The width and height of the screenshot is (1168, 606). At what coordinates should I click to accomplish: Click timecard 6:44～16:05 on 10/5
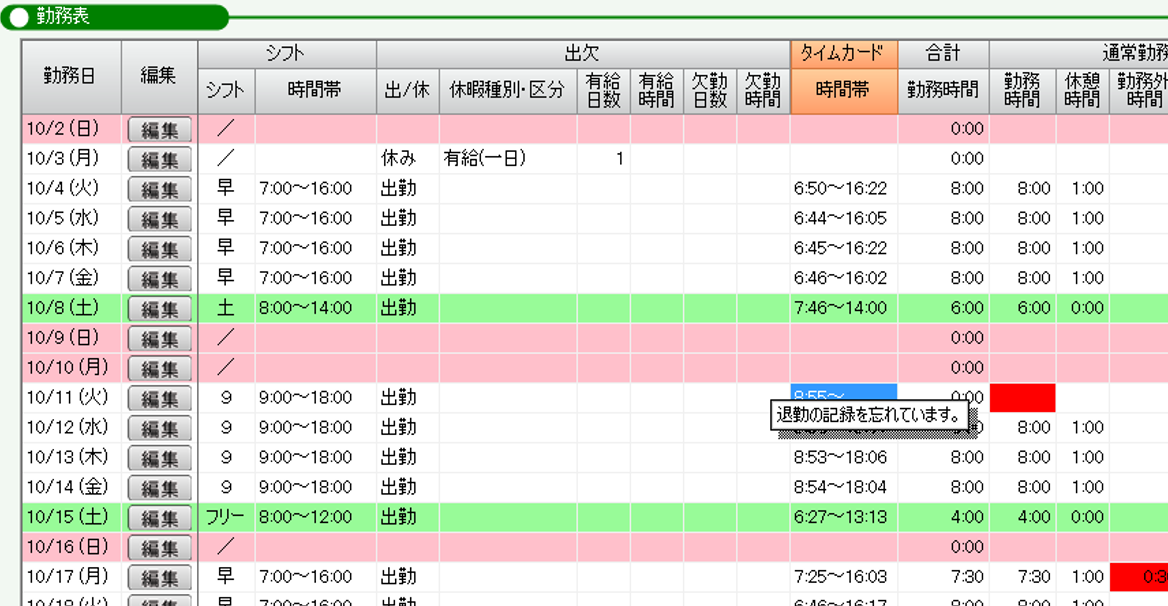click(x=844, y=218)
